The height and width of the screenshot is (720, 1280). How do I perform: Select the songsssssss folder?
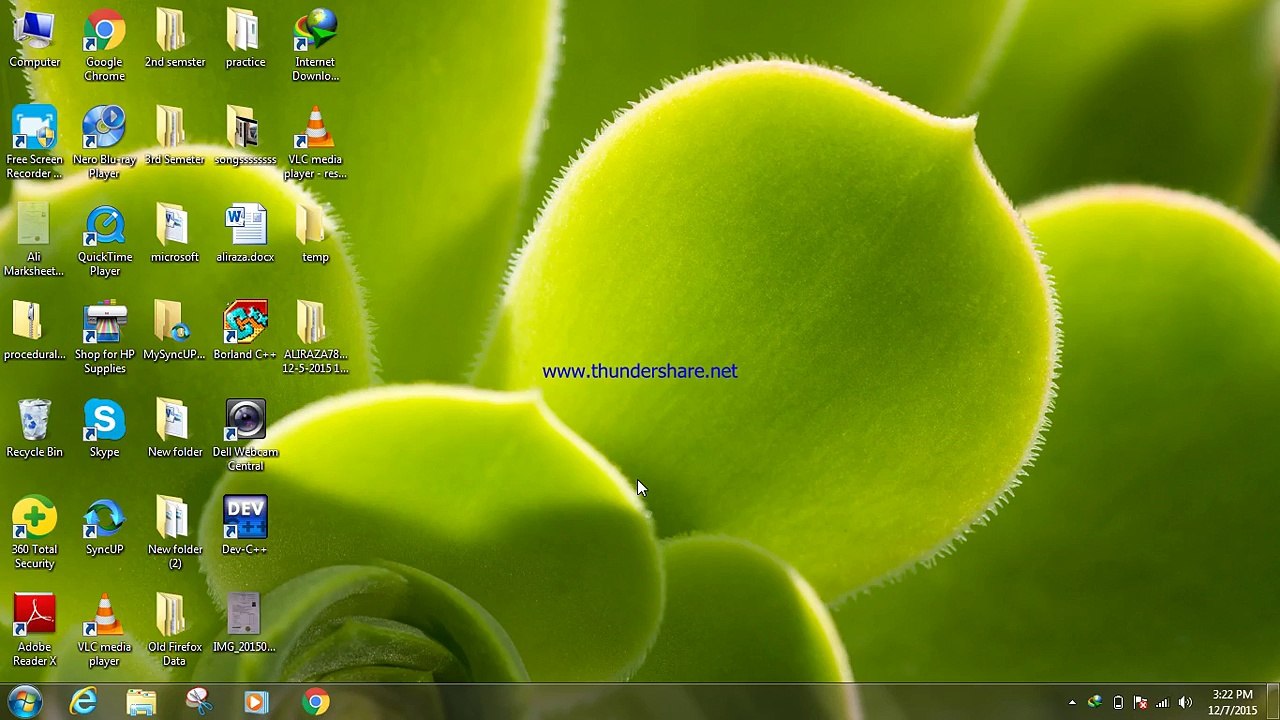[245, 137]
